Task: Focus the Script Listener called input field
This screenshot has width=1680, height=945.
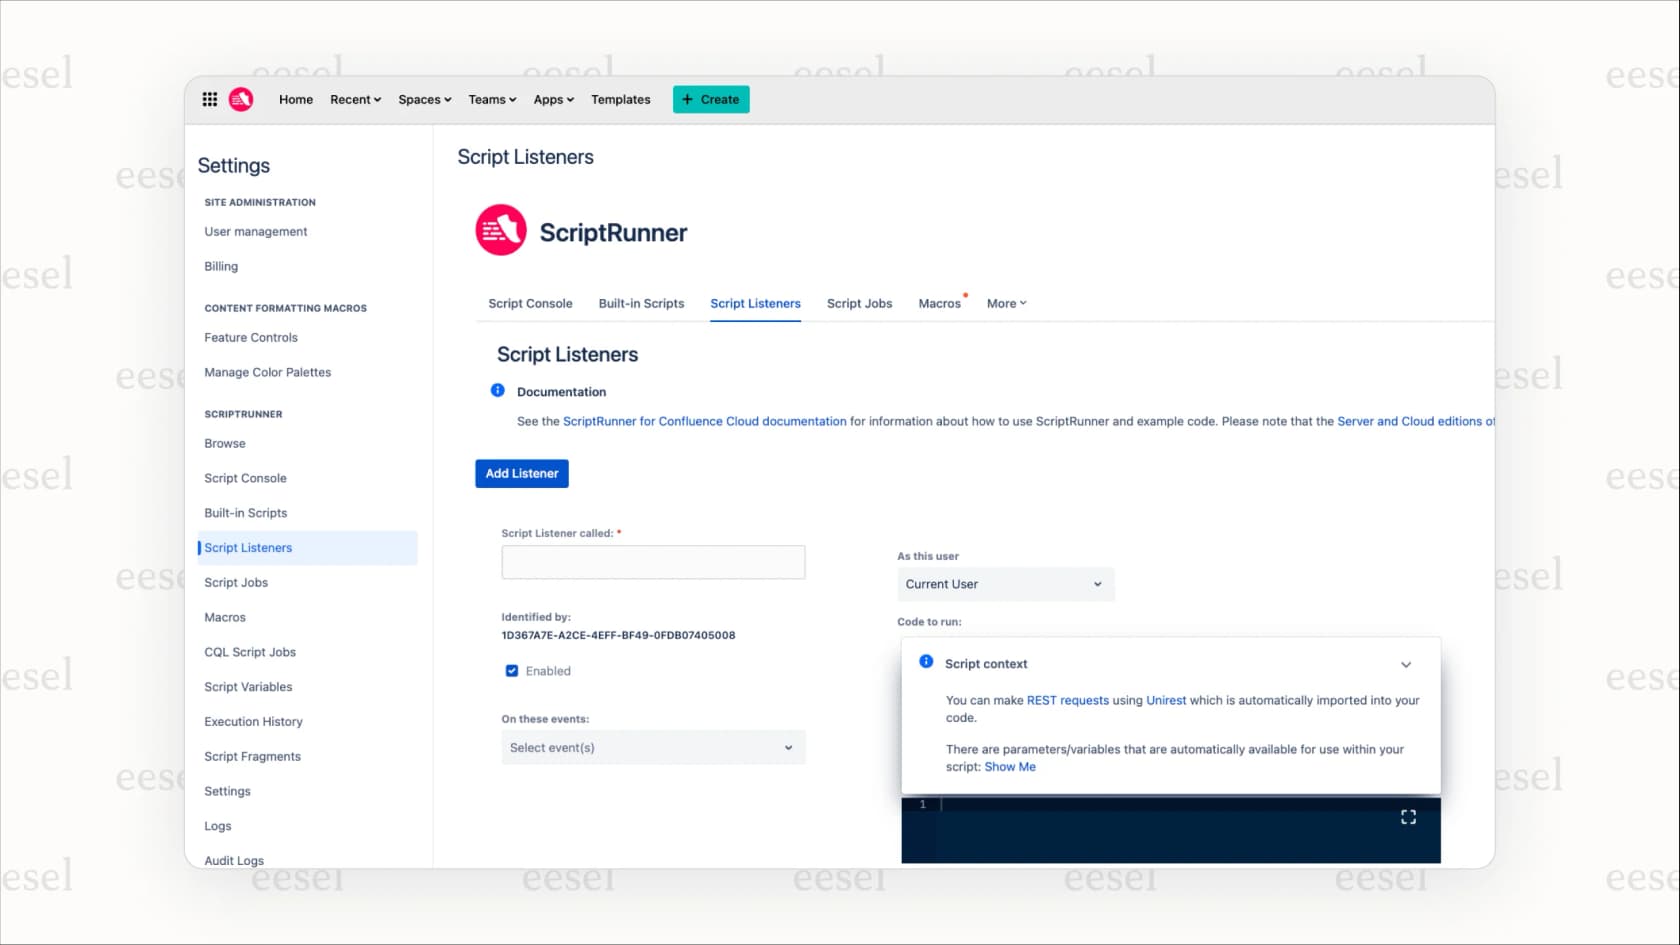Action: (653, 562)
